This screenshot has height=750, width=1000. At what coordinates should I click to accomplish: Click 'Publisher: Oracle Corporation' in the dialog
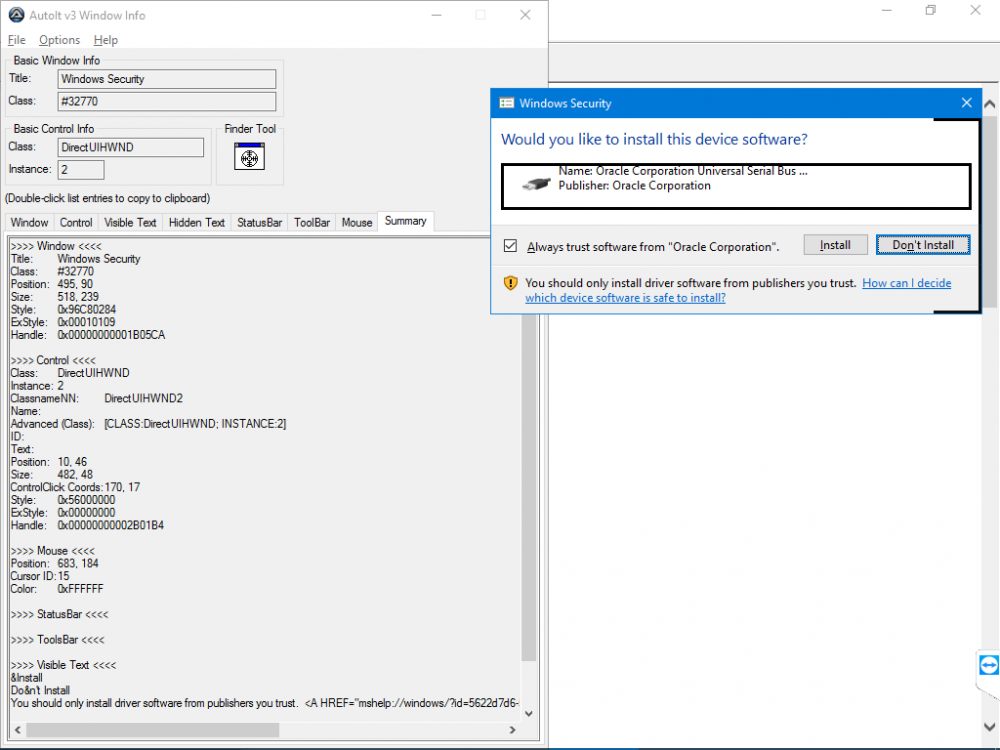pyautogui.click(x=635, y=186)
